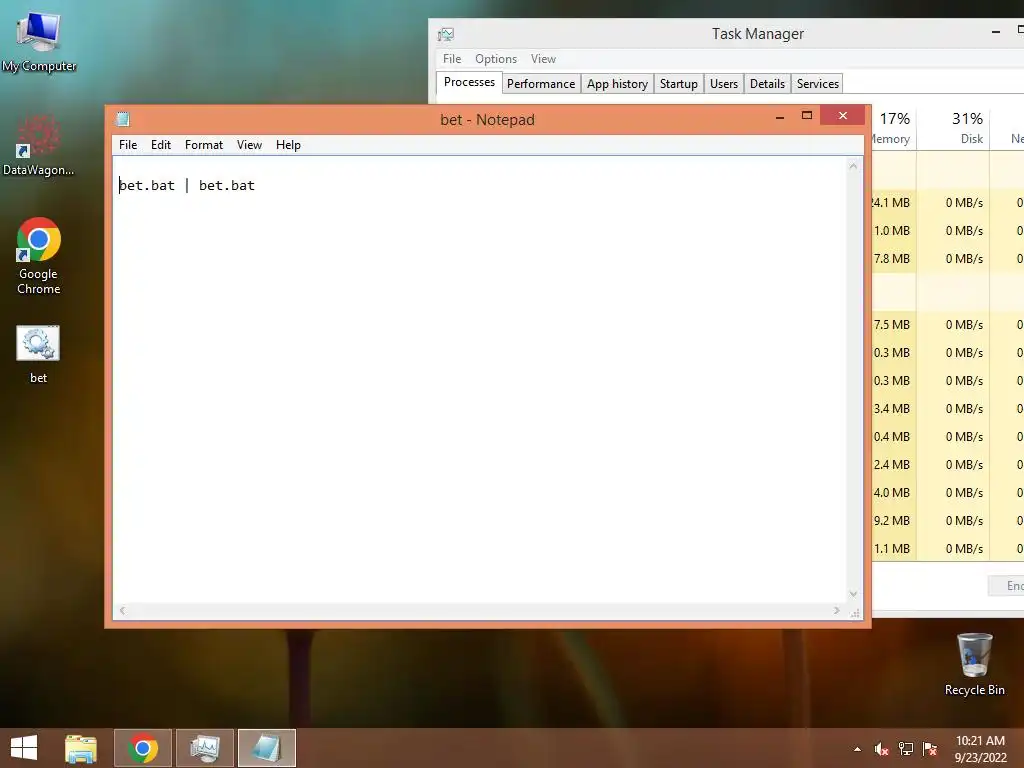Open Chrome from the taskbar
1024x768 pixels.
(143, 748)
